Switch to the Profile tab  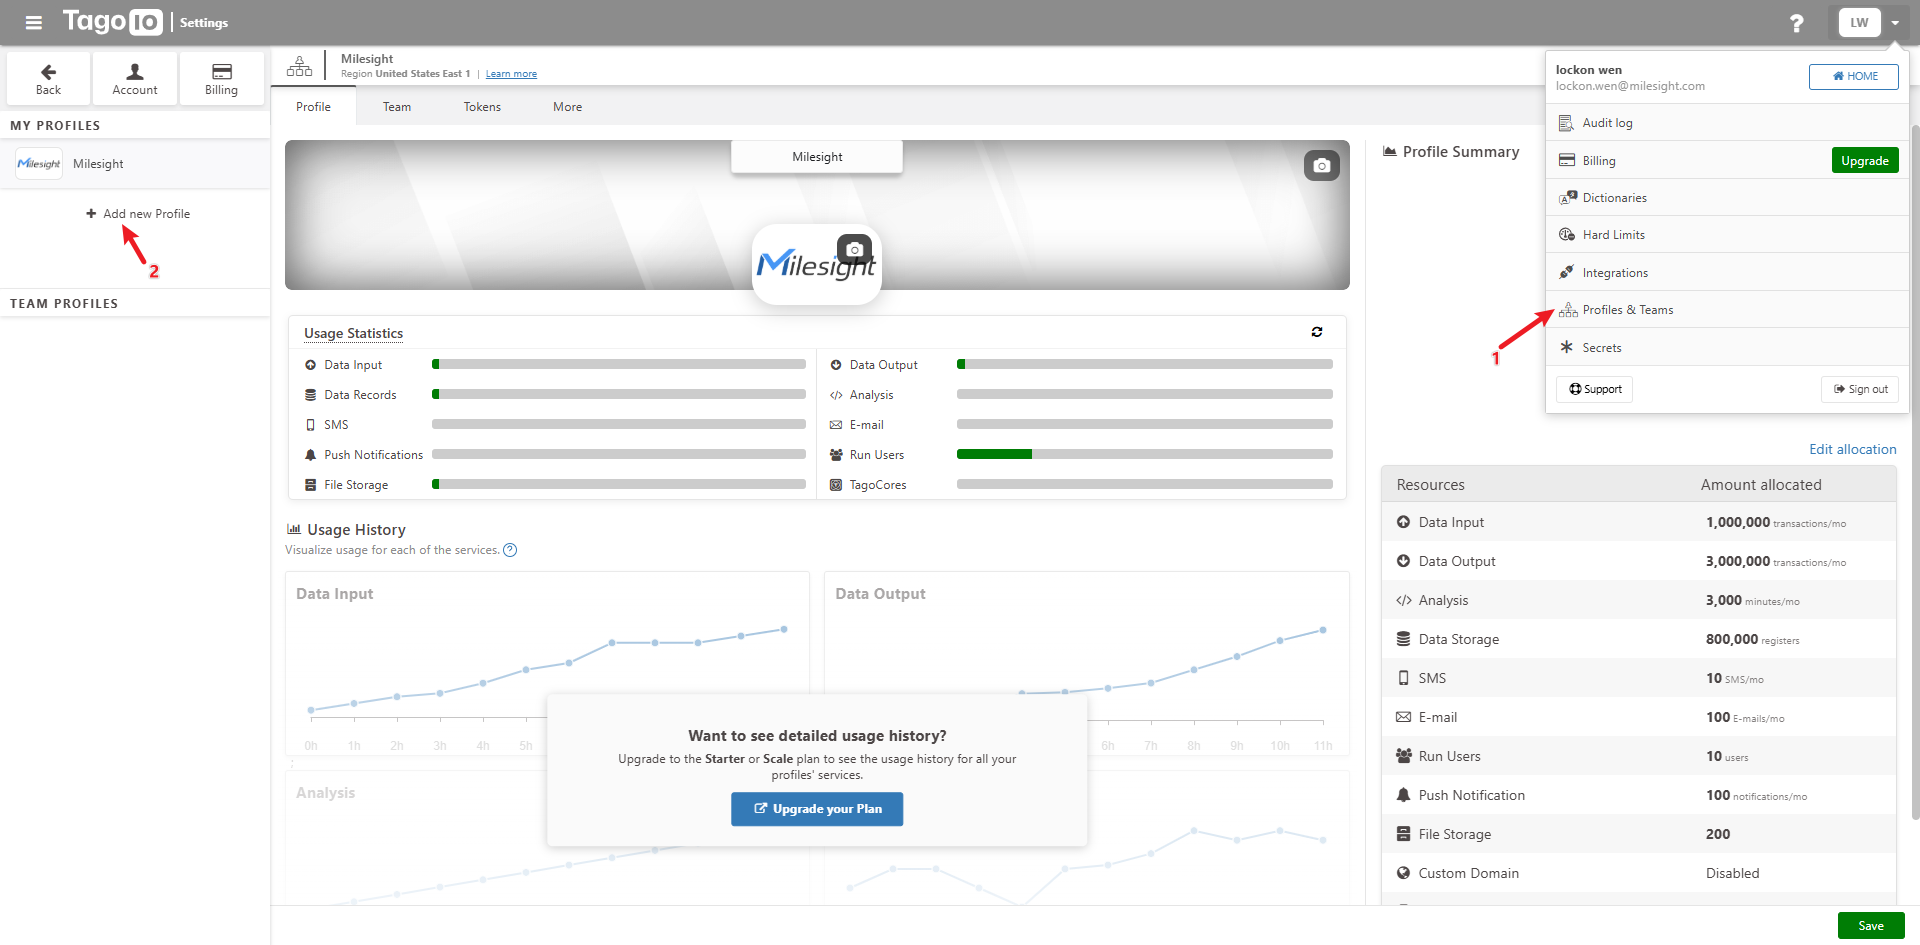pyautogui.click(x=313, y=107)
